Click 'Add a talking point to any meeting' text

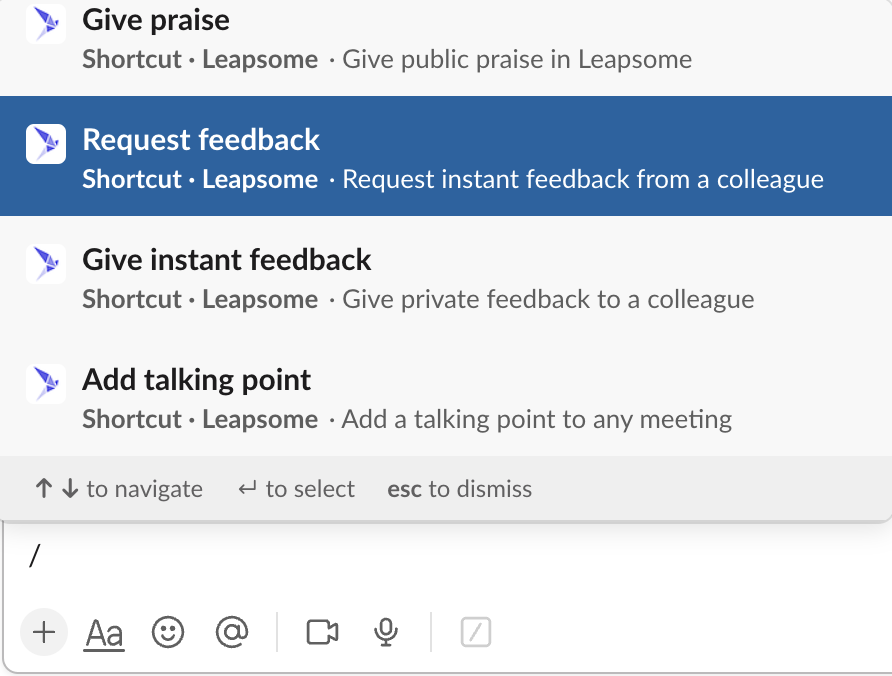pos(537,419)
